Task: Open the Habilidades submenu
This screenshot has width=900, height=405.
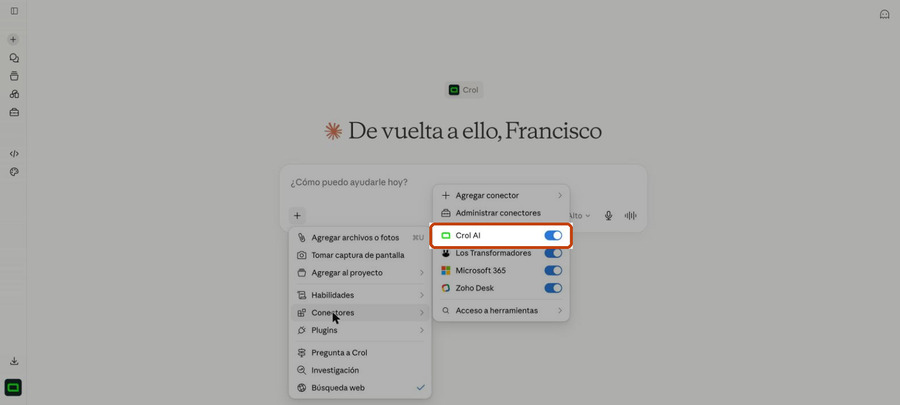Action: 360,295
